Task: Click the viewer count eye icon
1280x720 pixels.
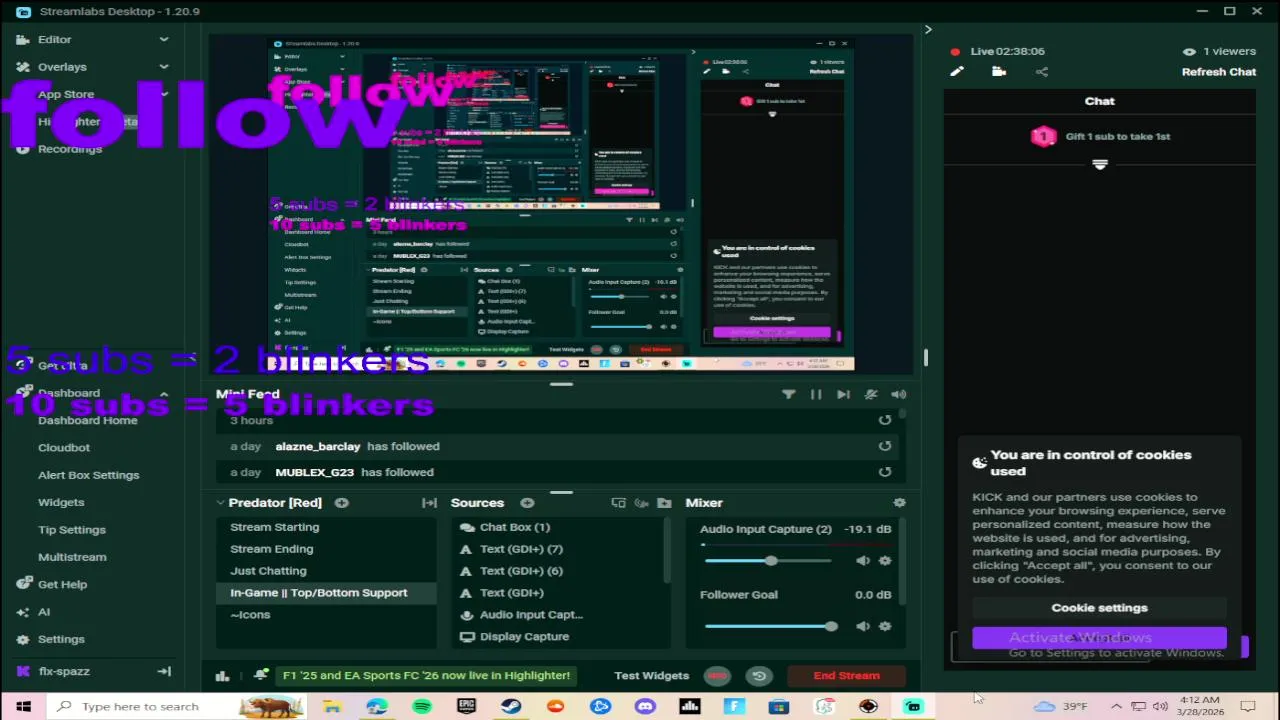Action: point(1189,51)
